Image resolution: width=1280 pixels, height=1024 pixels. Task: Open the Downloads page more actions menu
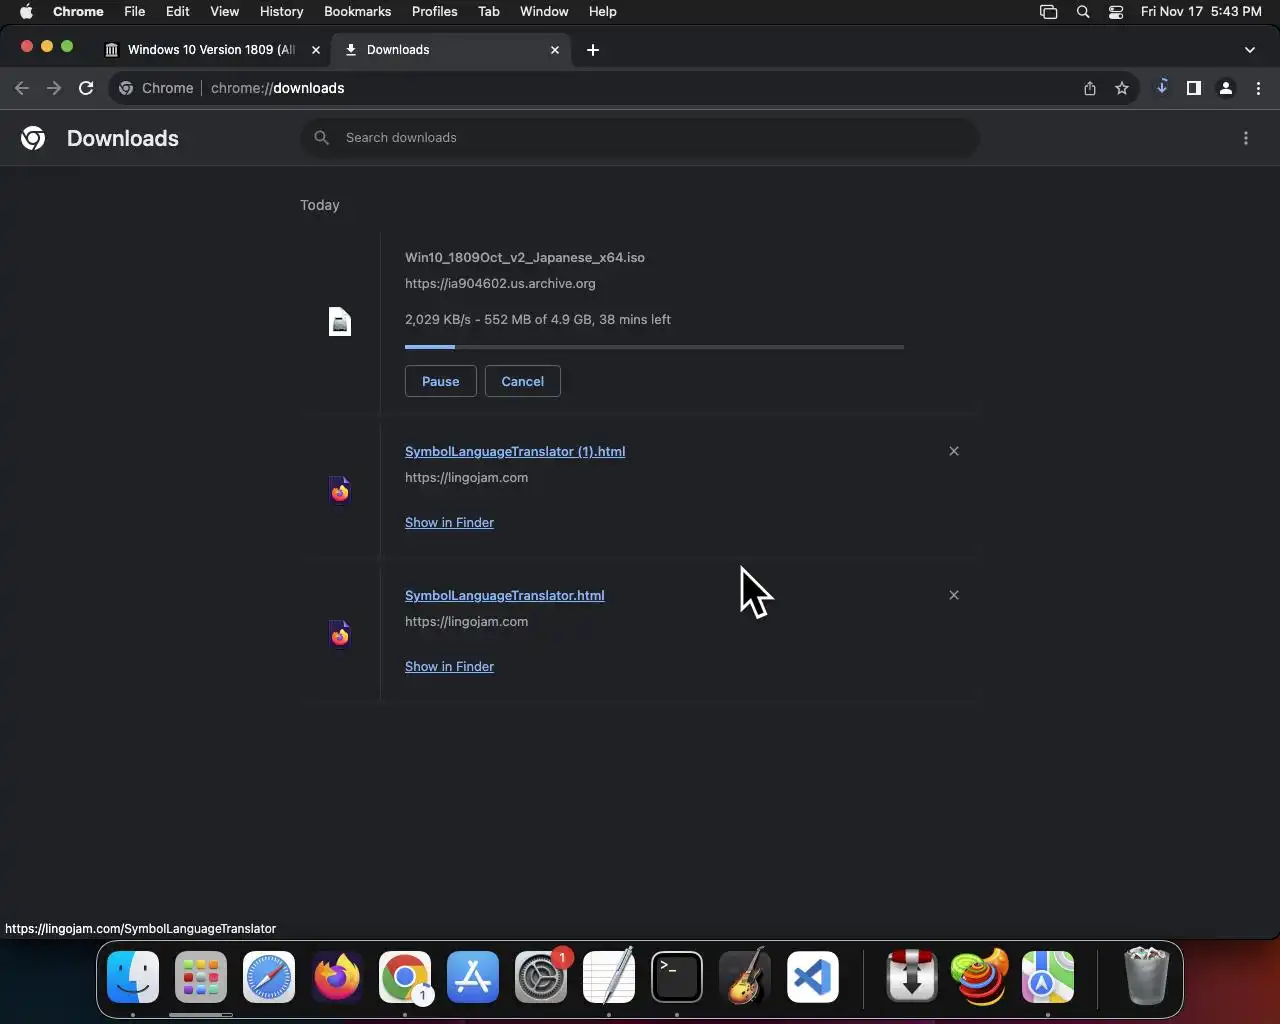point(1246,138)
